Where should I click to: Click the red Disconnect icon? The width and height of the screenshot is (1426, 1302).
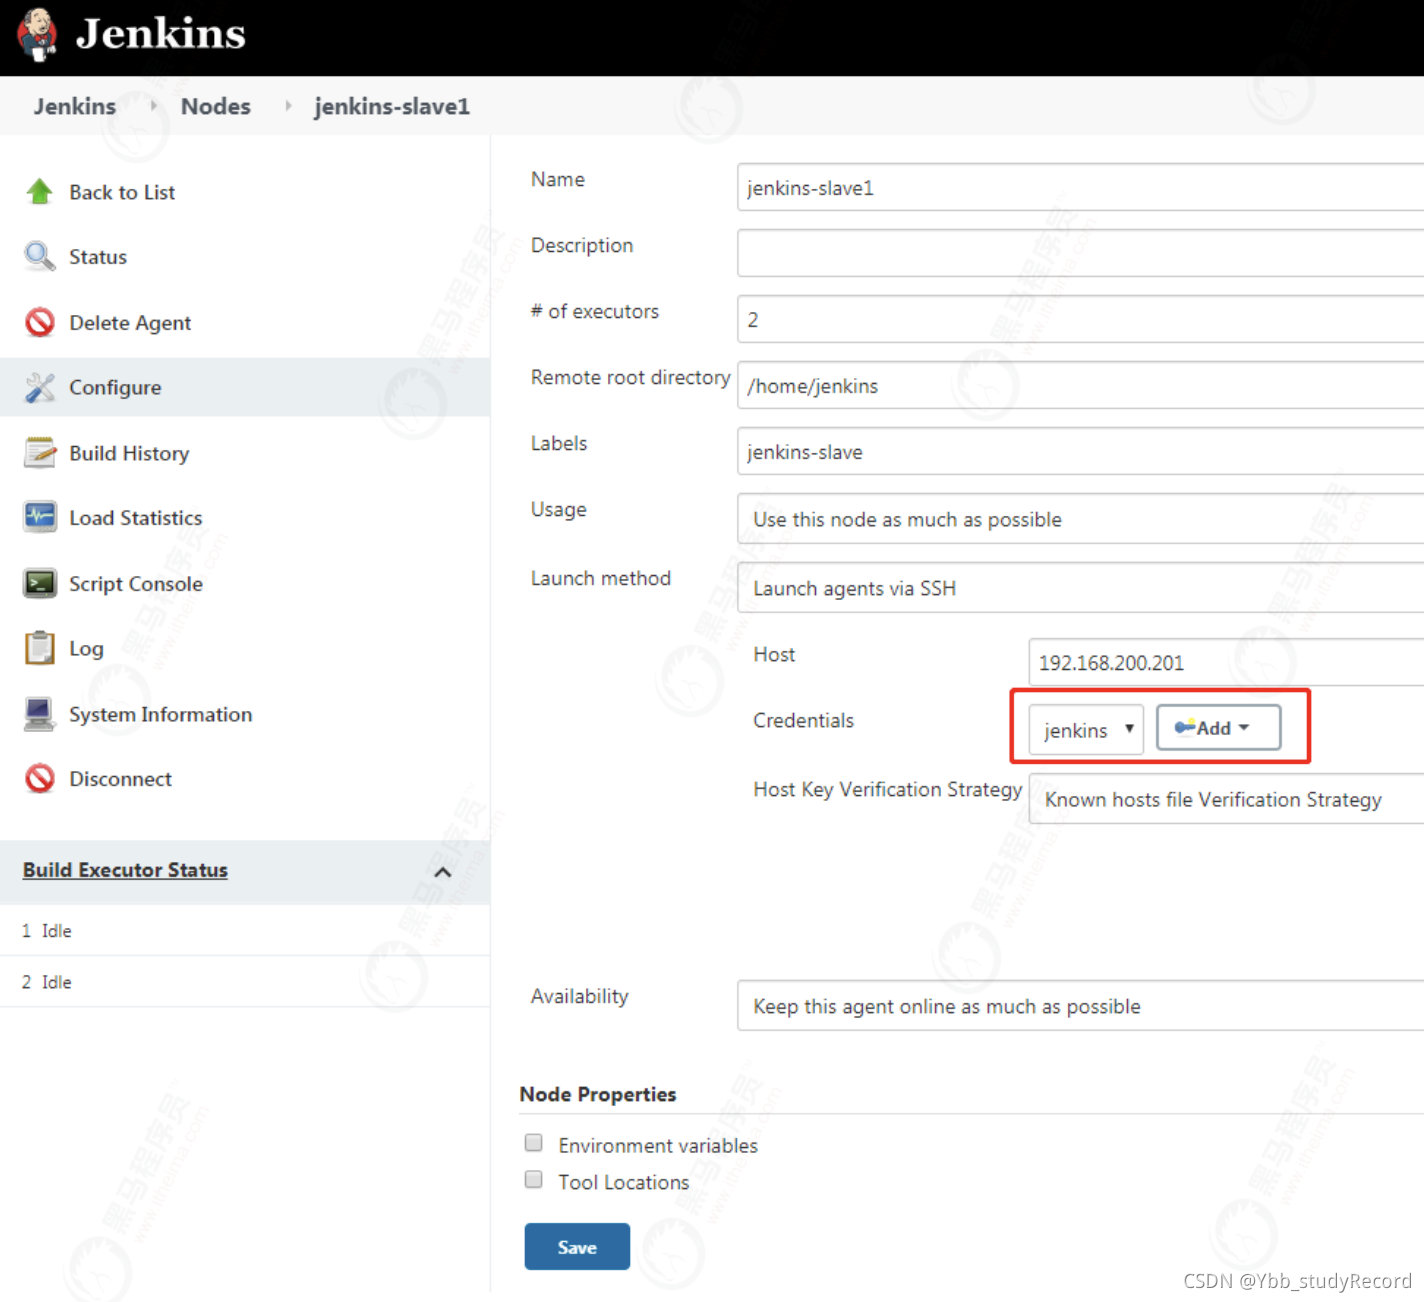pyautogui.click(x=40, y=778)
